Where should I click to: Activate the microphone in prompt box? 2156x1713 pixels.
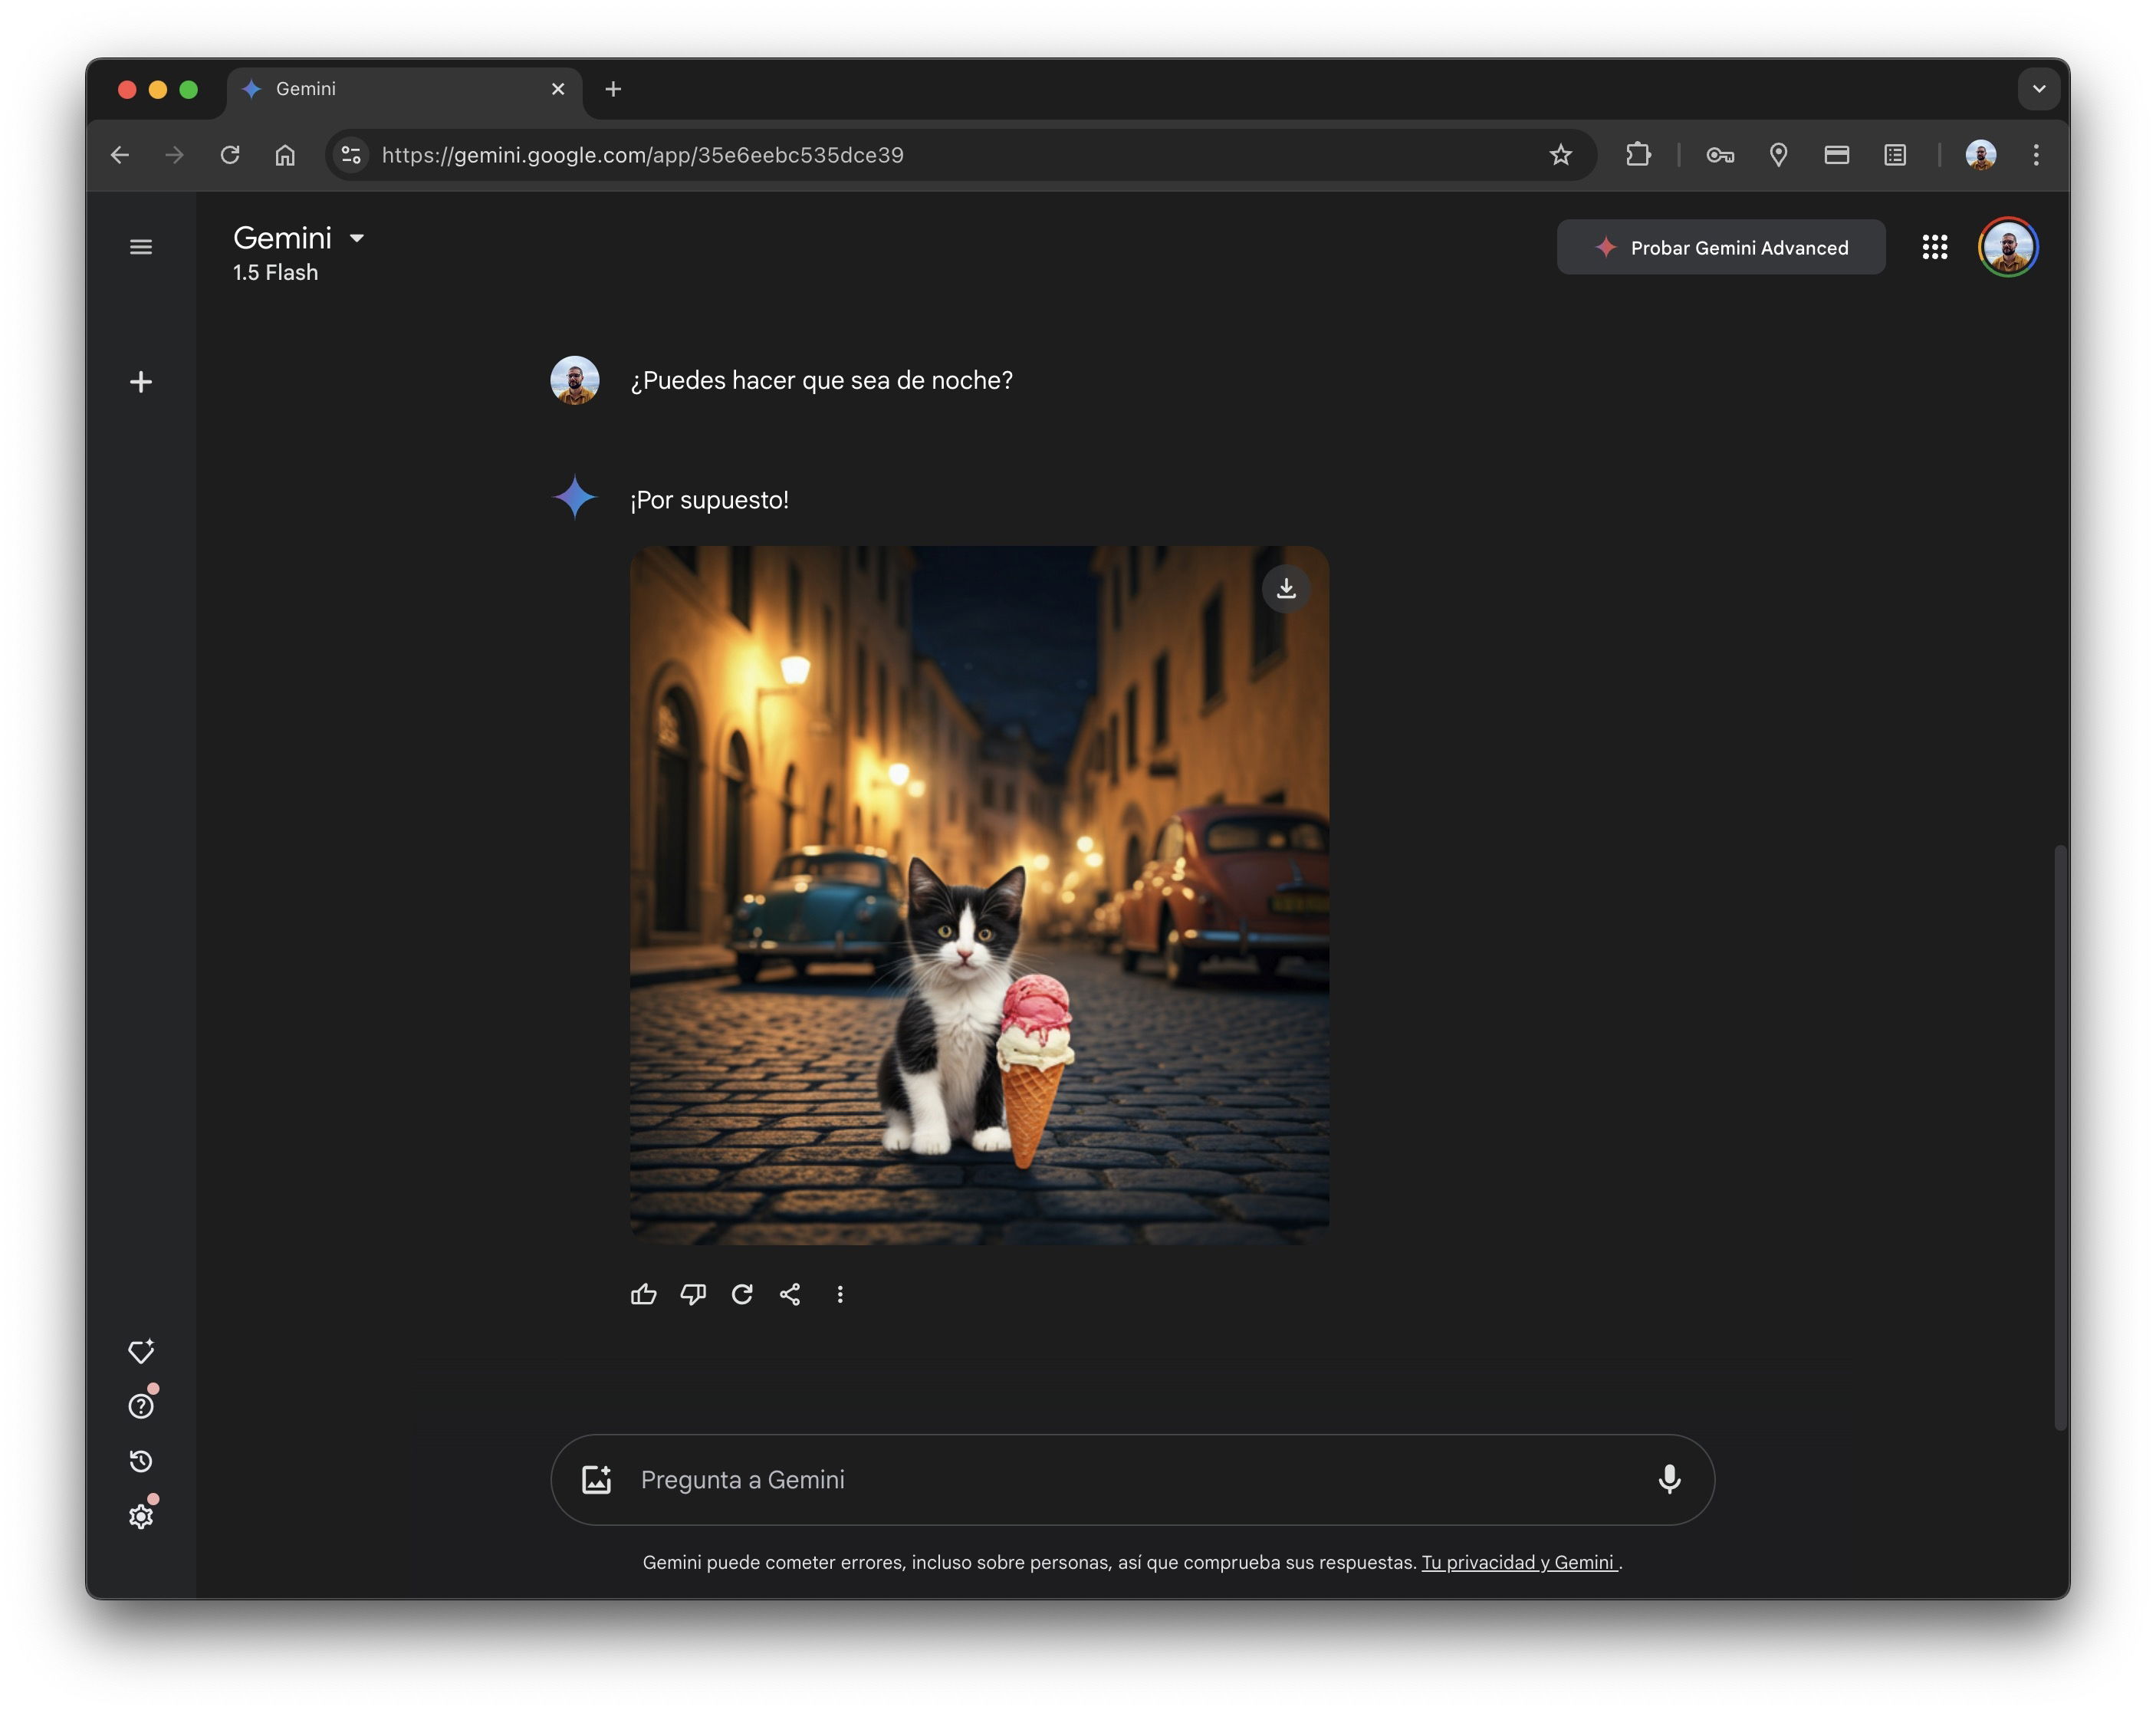1669,1479
